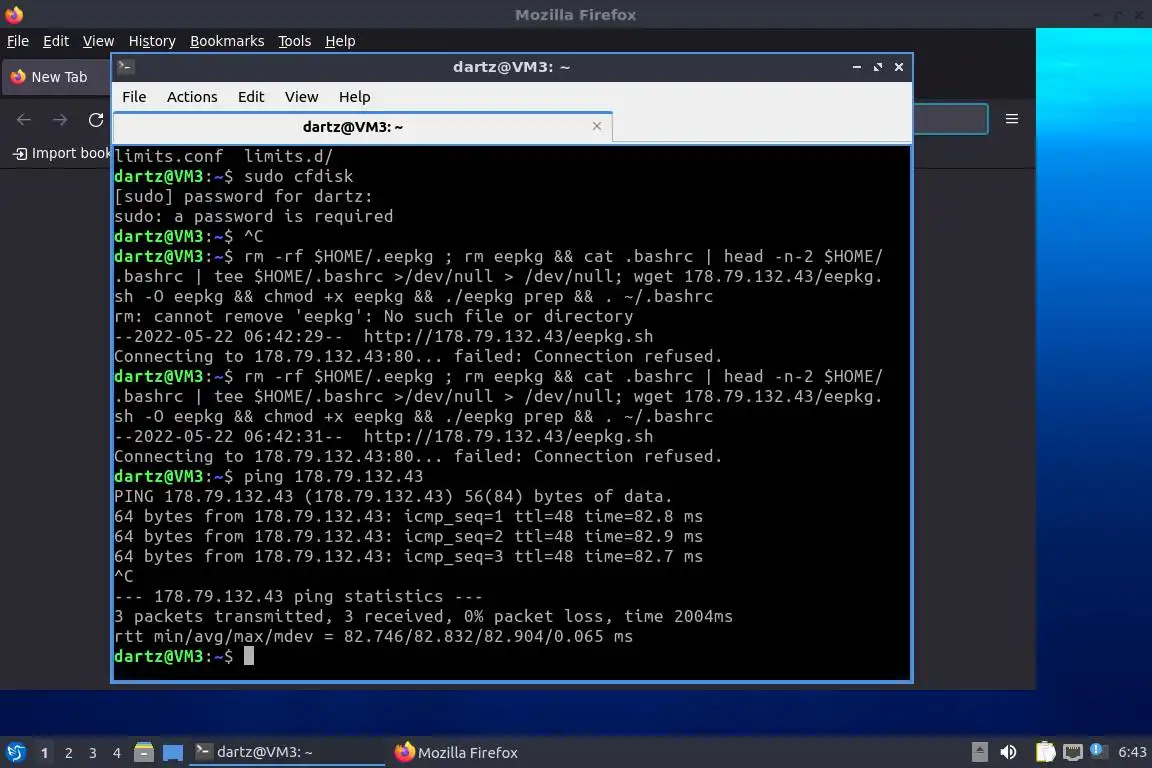This screenshot has width=1152, height=768.
Task: Open the file manager from the taskbar
Action: click(x=144, y=752)
